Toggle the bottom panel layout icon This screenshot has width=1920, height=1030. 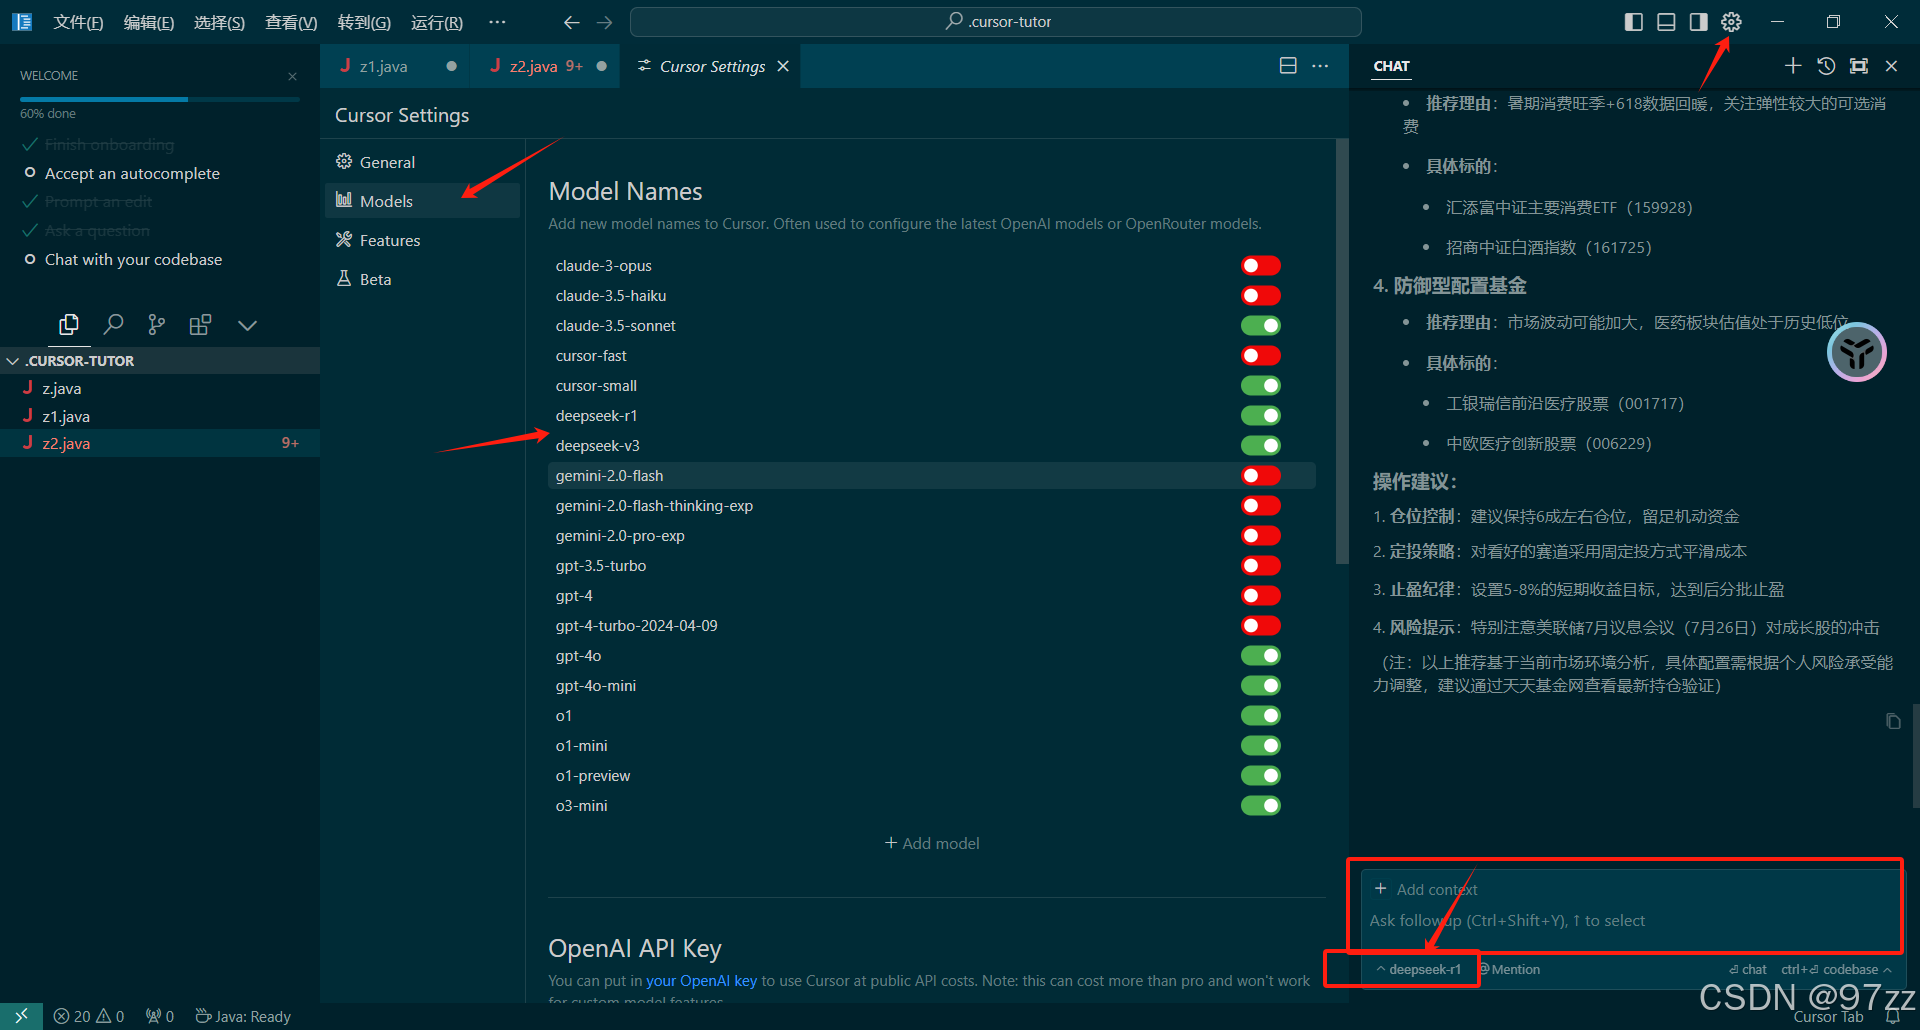click(x=1666, y=22)
